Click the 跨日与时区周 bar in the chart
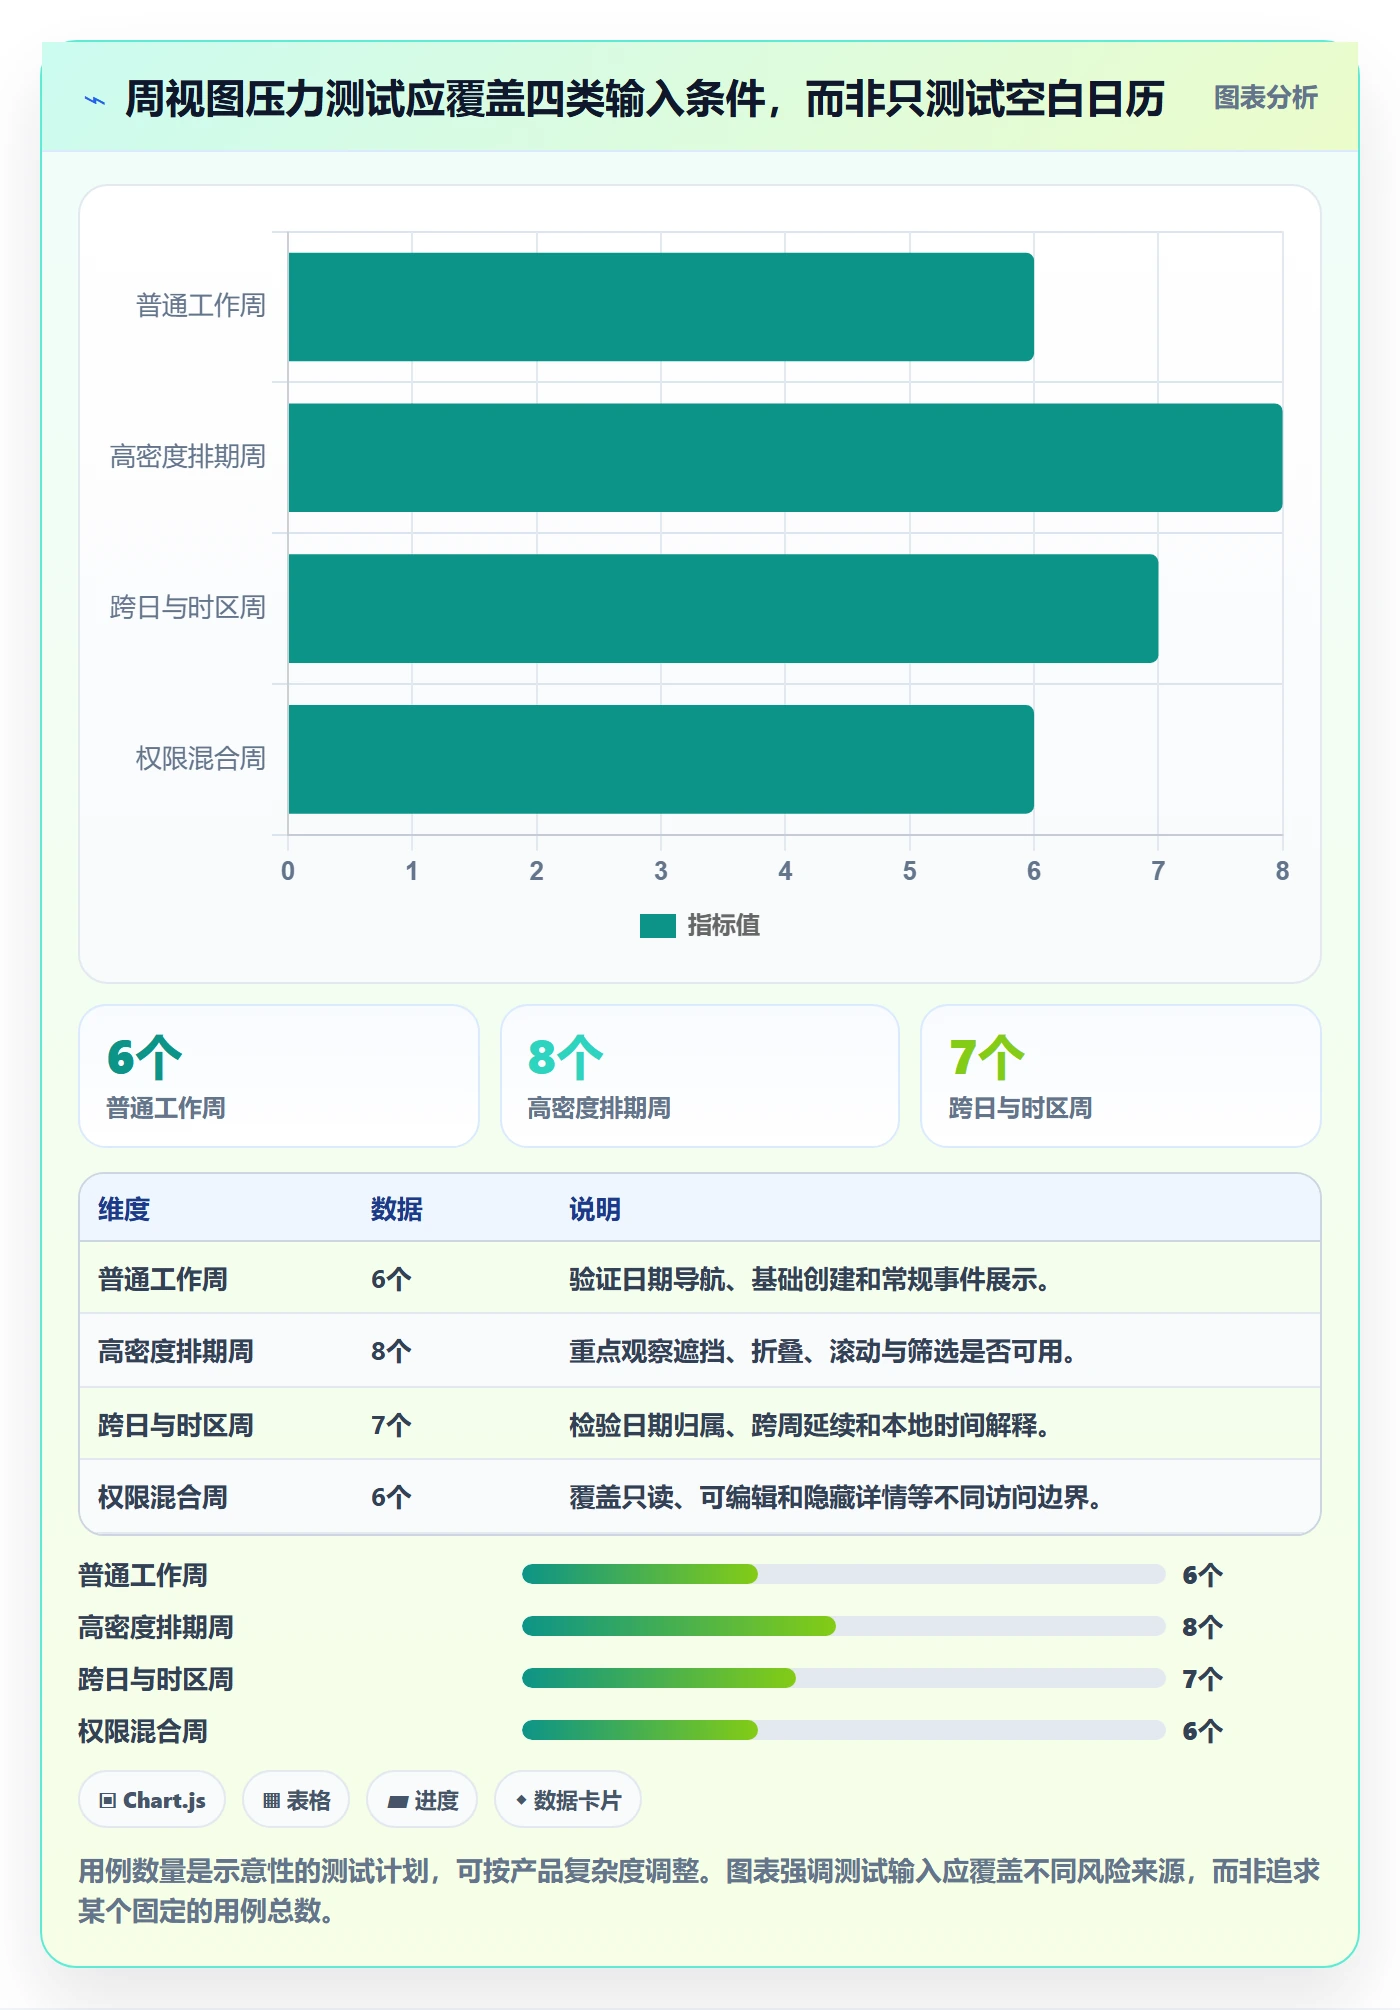 (x=723, y=609)
